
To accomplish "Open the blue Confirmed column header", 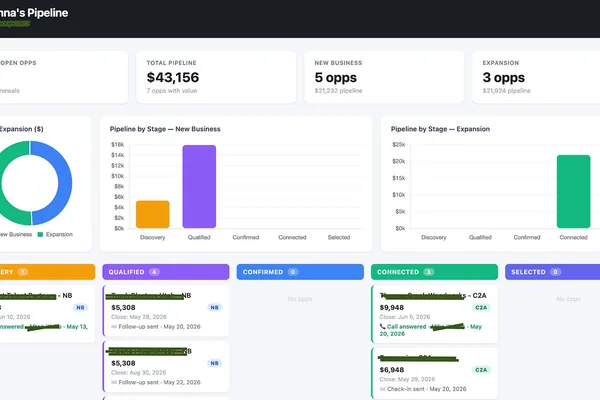I will point(300,272).
